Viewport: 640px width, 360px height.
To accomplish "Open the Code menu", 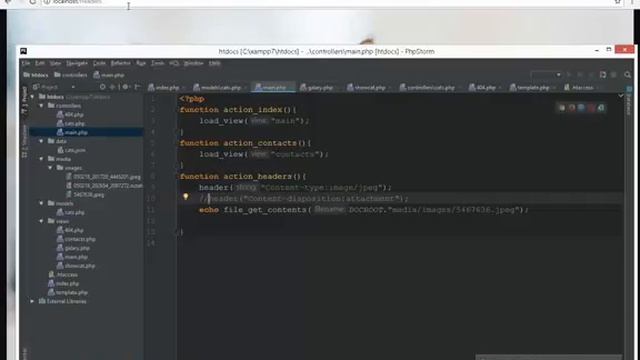I will pyautogui.click(x=99, y=63).
